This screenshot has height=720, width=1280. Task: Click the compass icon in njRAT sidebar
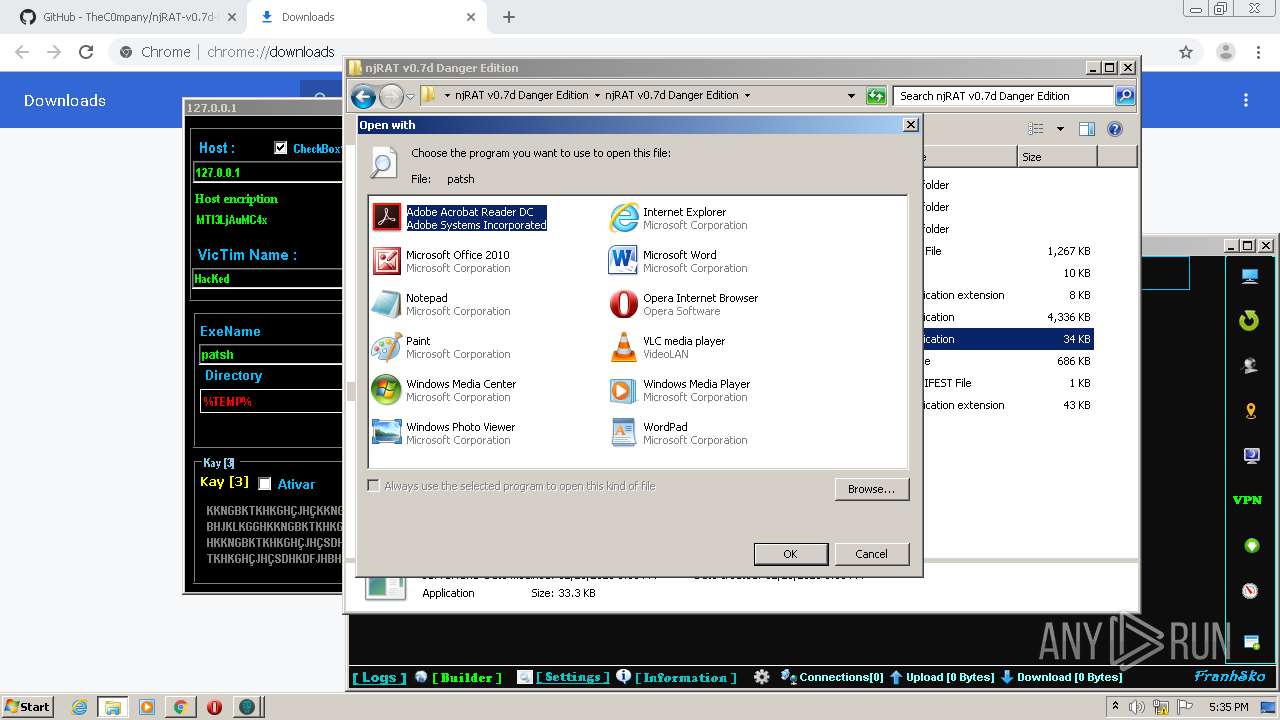point(1250,591)
